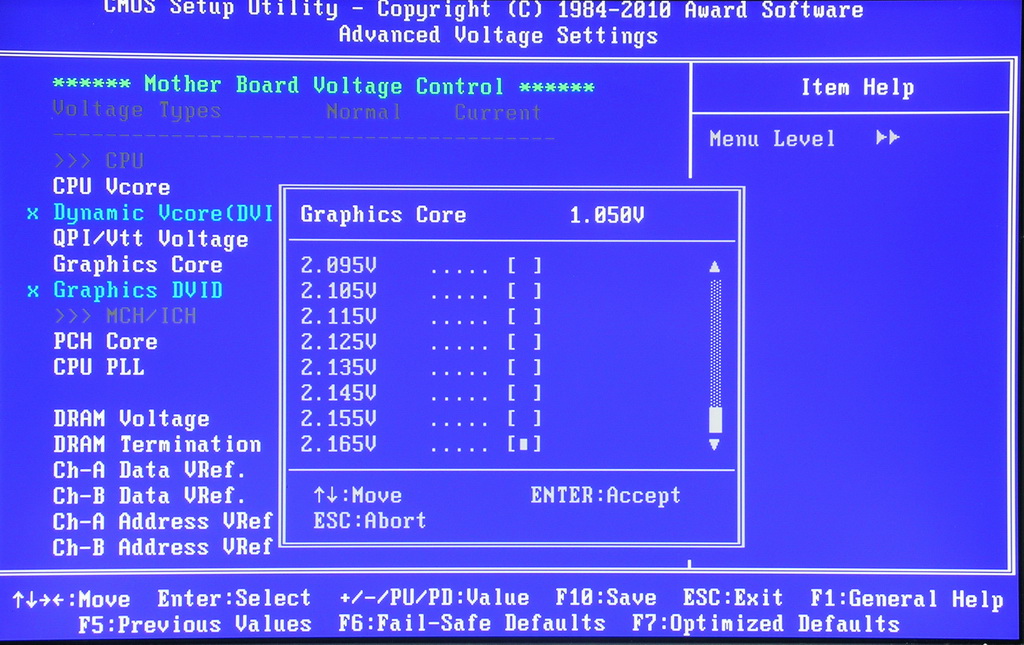The width and height of the screenshot is (1024, 645).
Task: Click the Menu Level label
Action: tap(772, 138)
